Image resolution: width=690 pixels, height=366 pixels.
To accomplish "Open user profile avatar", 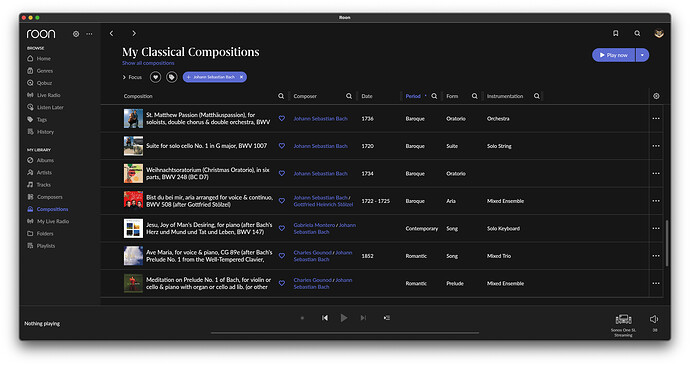I will point(659,33).
